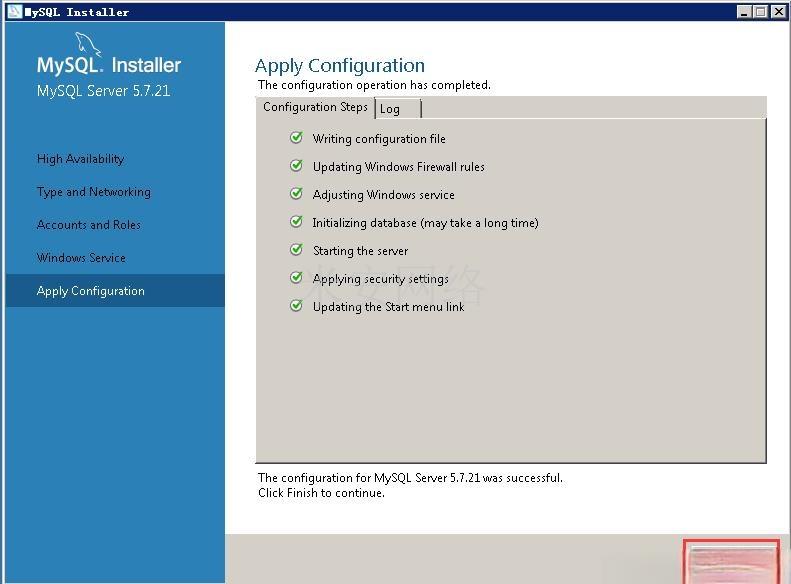Image resolution: width=791 pixels, height=584 pixels.
Task: Click 'Updating the Start menu link' text
Action: 388,307
